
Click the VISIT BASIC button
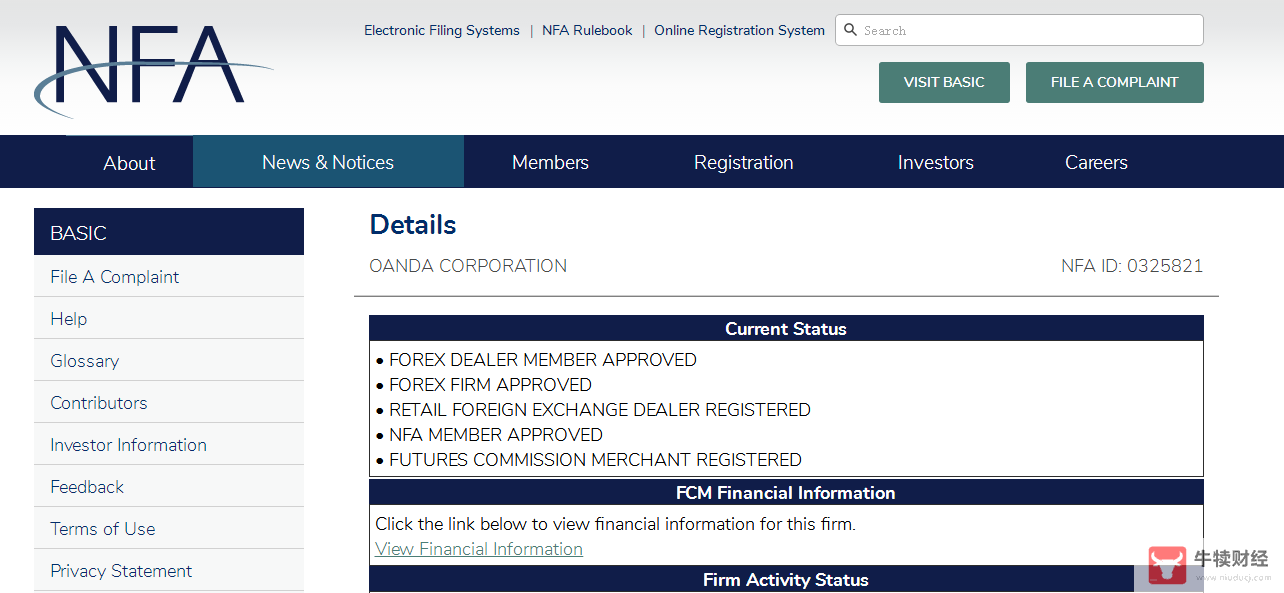[944, 82]
